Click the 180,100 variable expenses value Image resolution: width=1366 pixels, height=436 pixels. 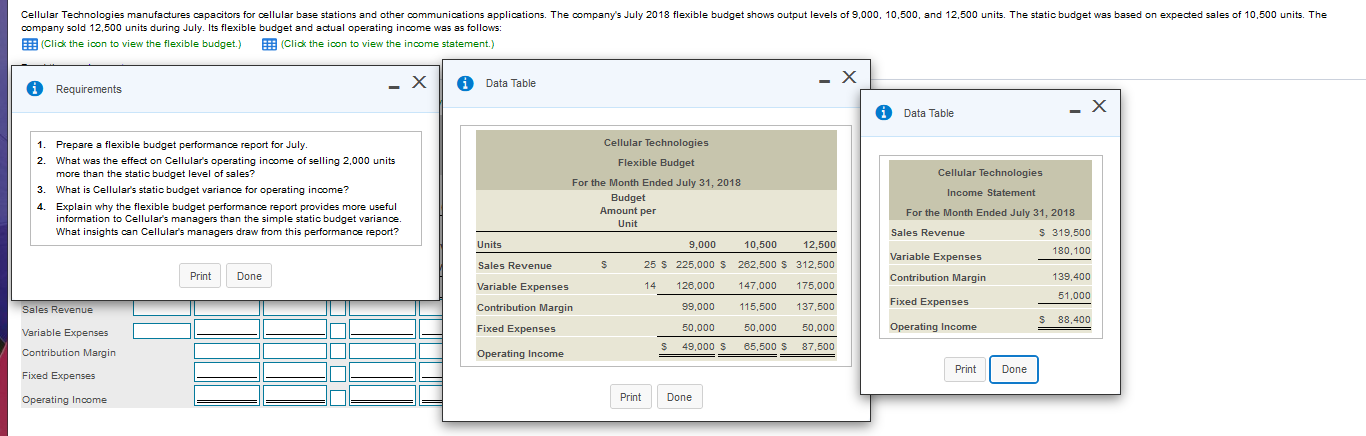[1071, 251]
